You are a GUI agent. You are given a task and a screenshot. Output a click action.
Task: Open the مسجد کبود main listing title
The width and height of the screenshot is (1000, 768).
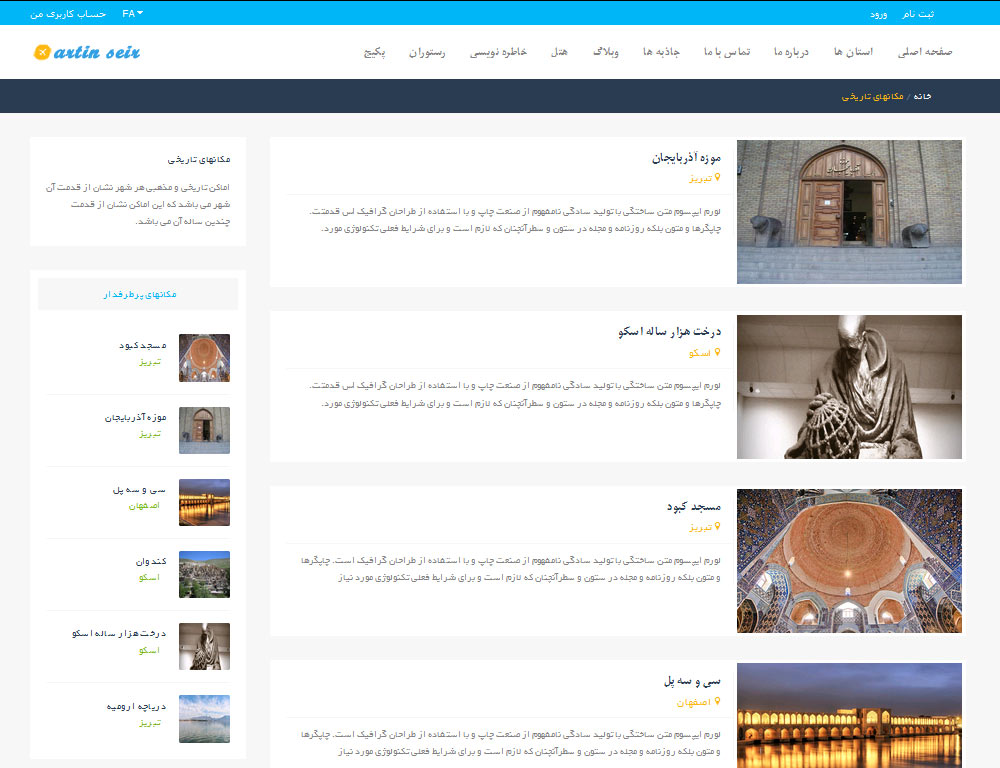point(694,506)
